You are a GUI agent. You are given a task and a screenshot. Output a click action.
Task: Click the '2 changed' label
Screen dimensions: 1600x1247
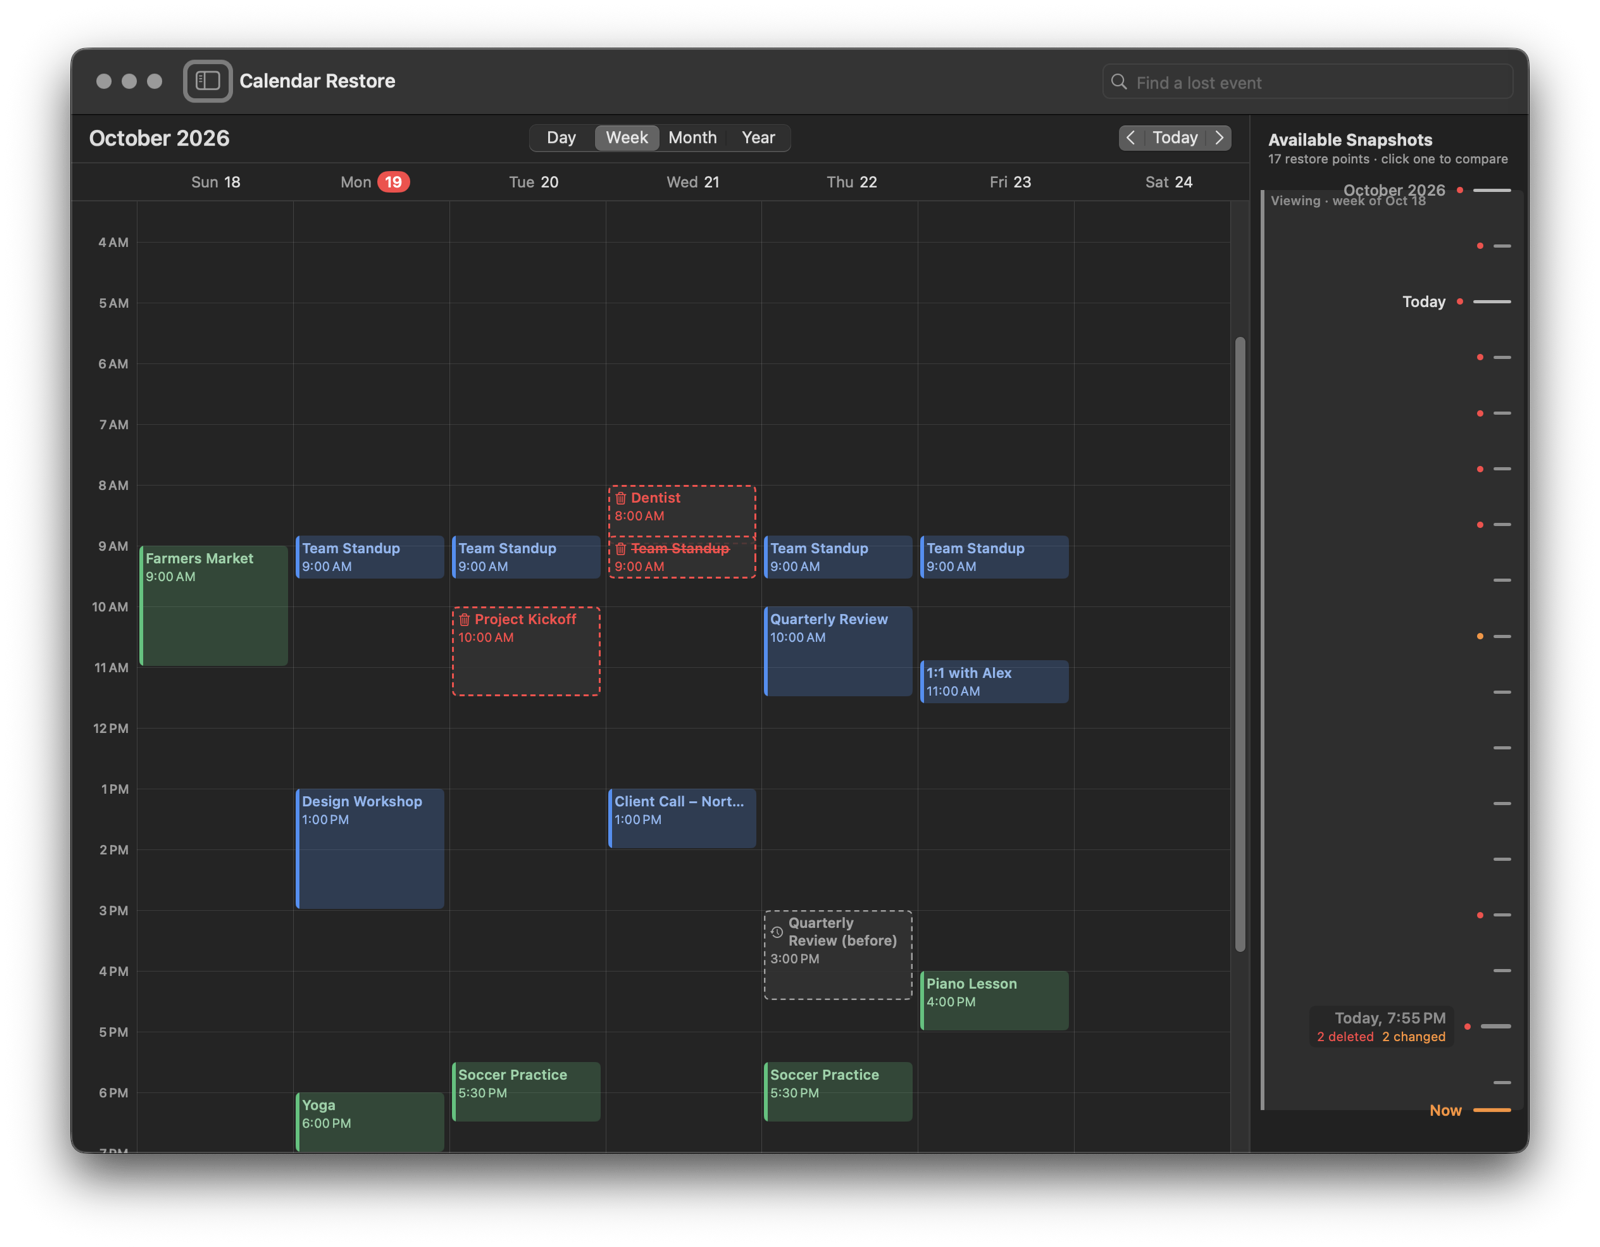tap(1414, 1037)
